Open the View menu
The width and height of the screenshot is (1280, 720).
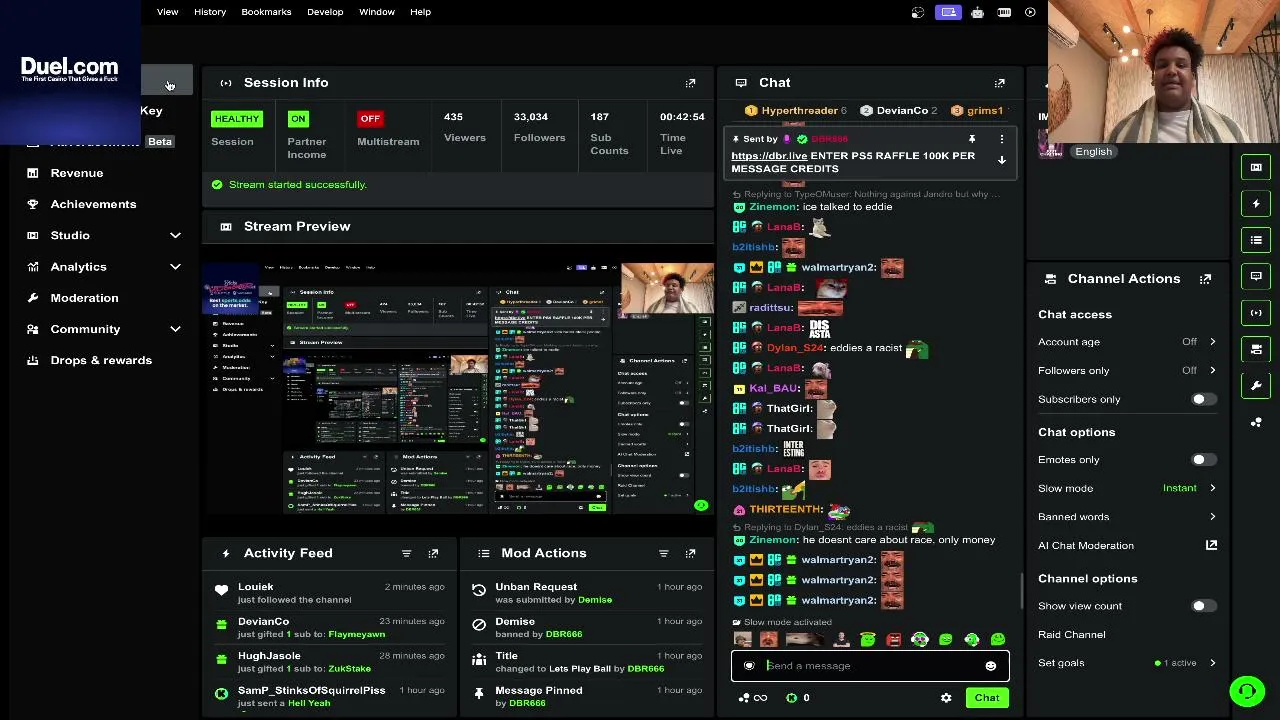tap(167, 12)
